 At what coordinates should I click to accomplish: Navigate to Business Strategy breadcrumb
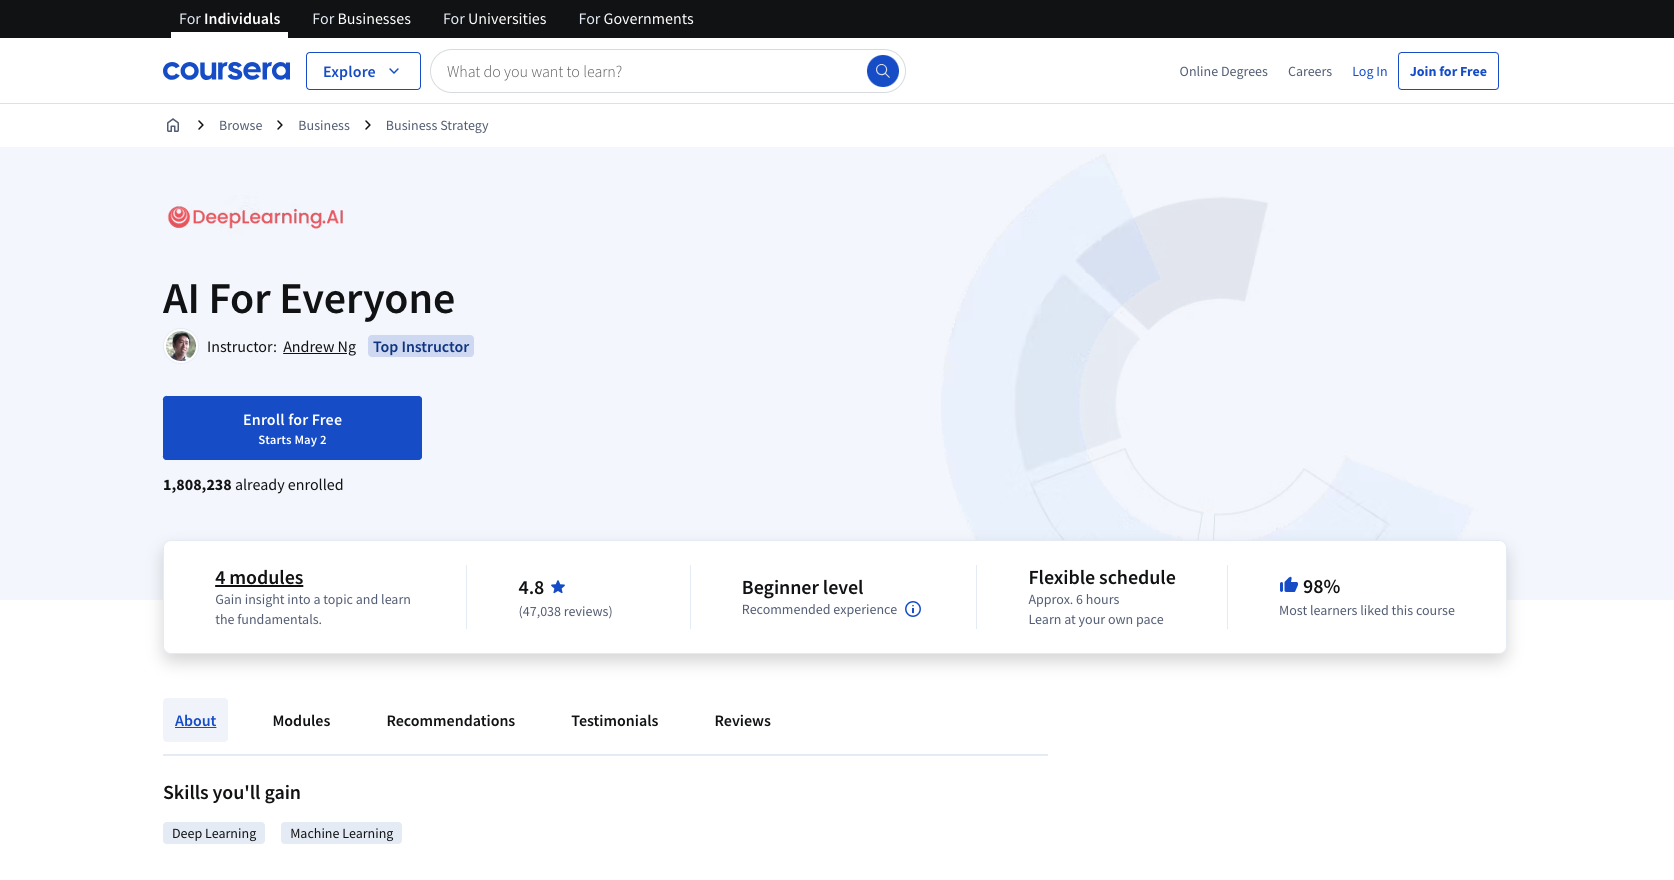[x=437, y=125]
